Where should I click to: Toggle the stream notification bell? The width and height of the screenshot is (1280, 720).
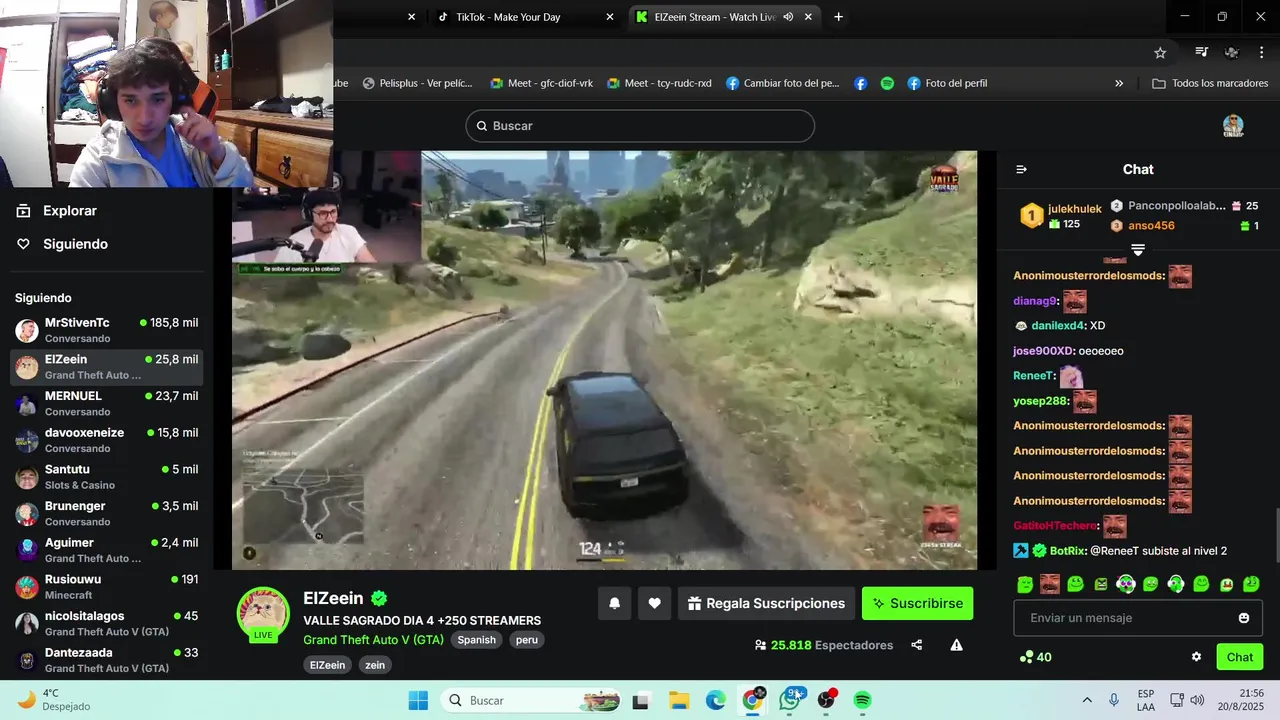coord(615,603)
